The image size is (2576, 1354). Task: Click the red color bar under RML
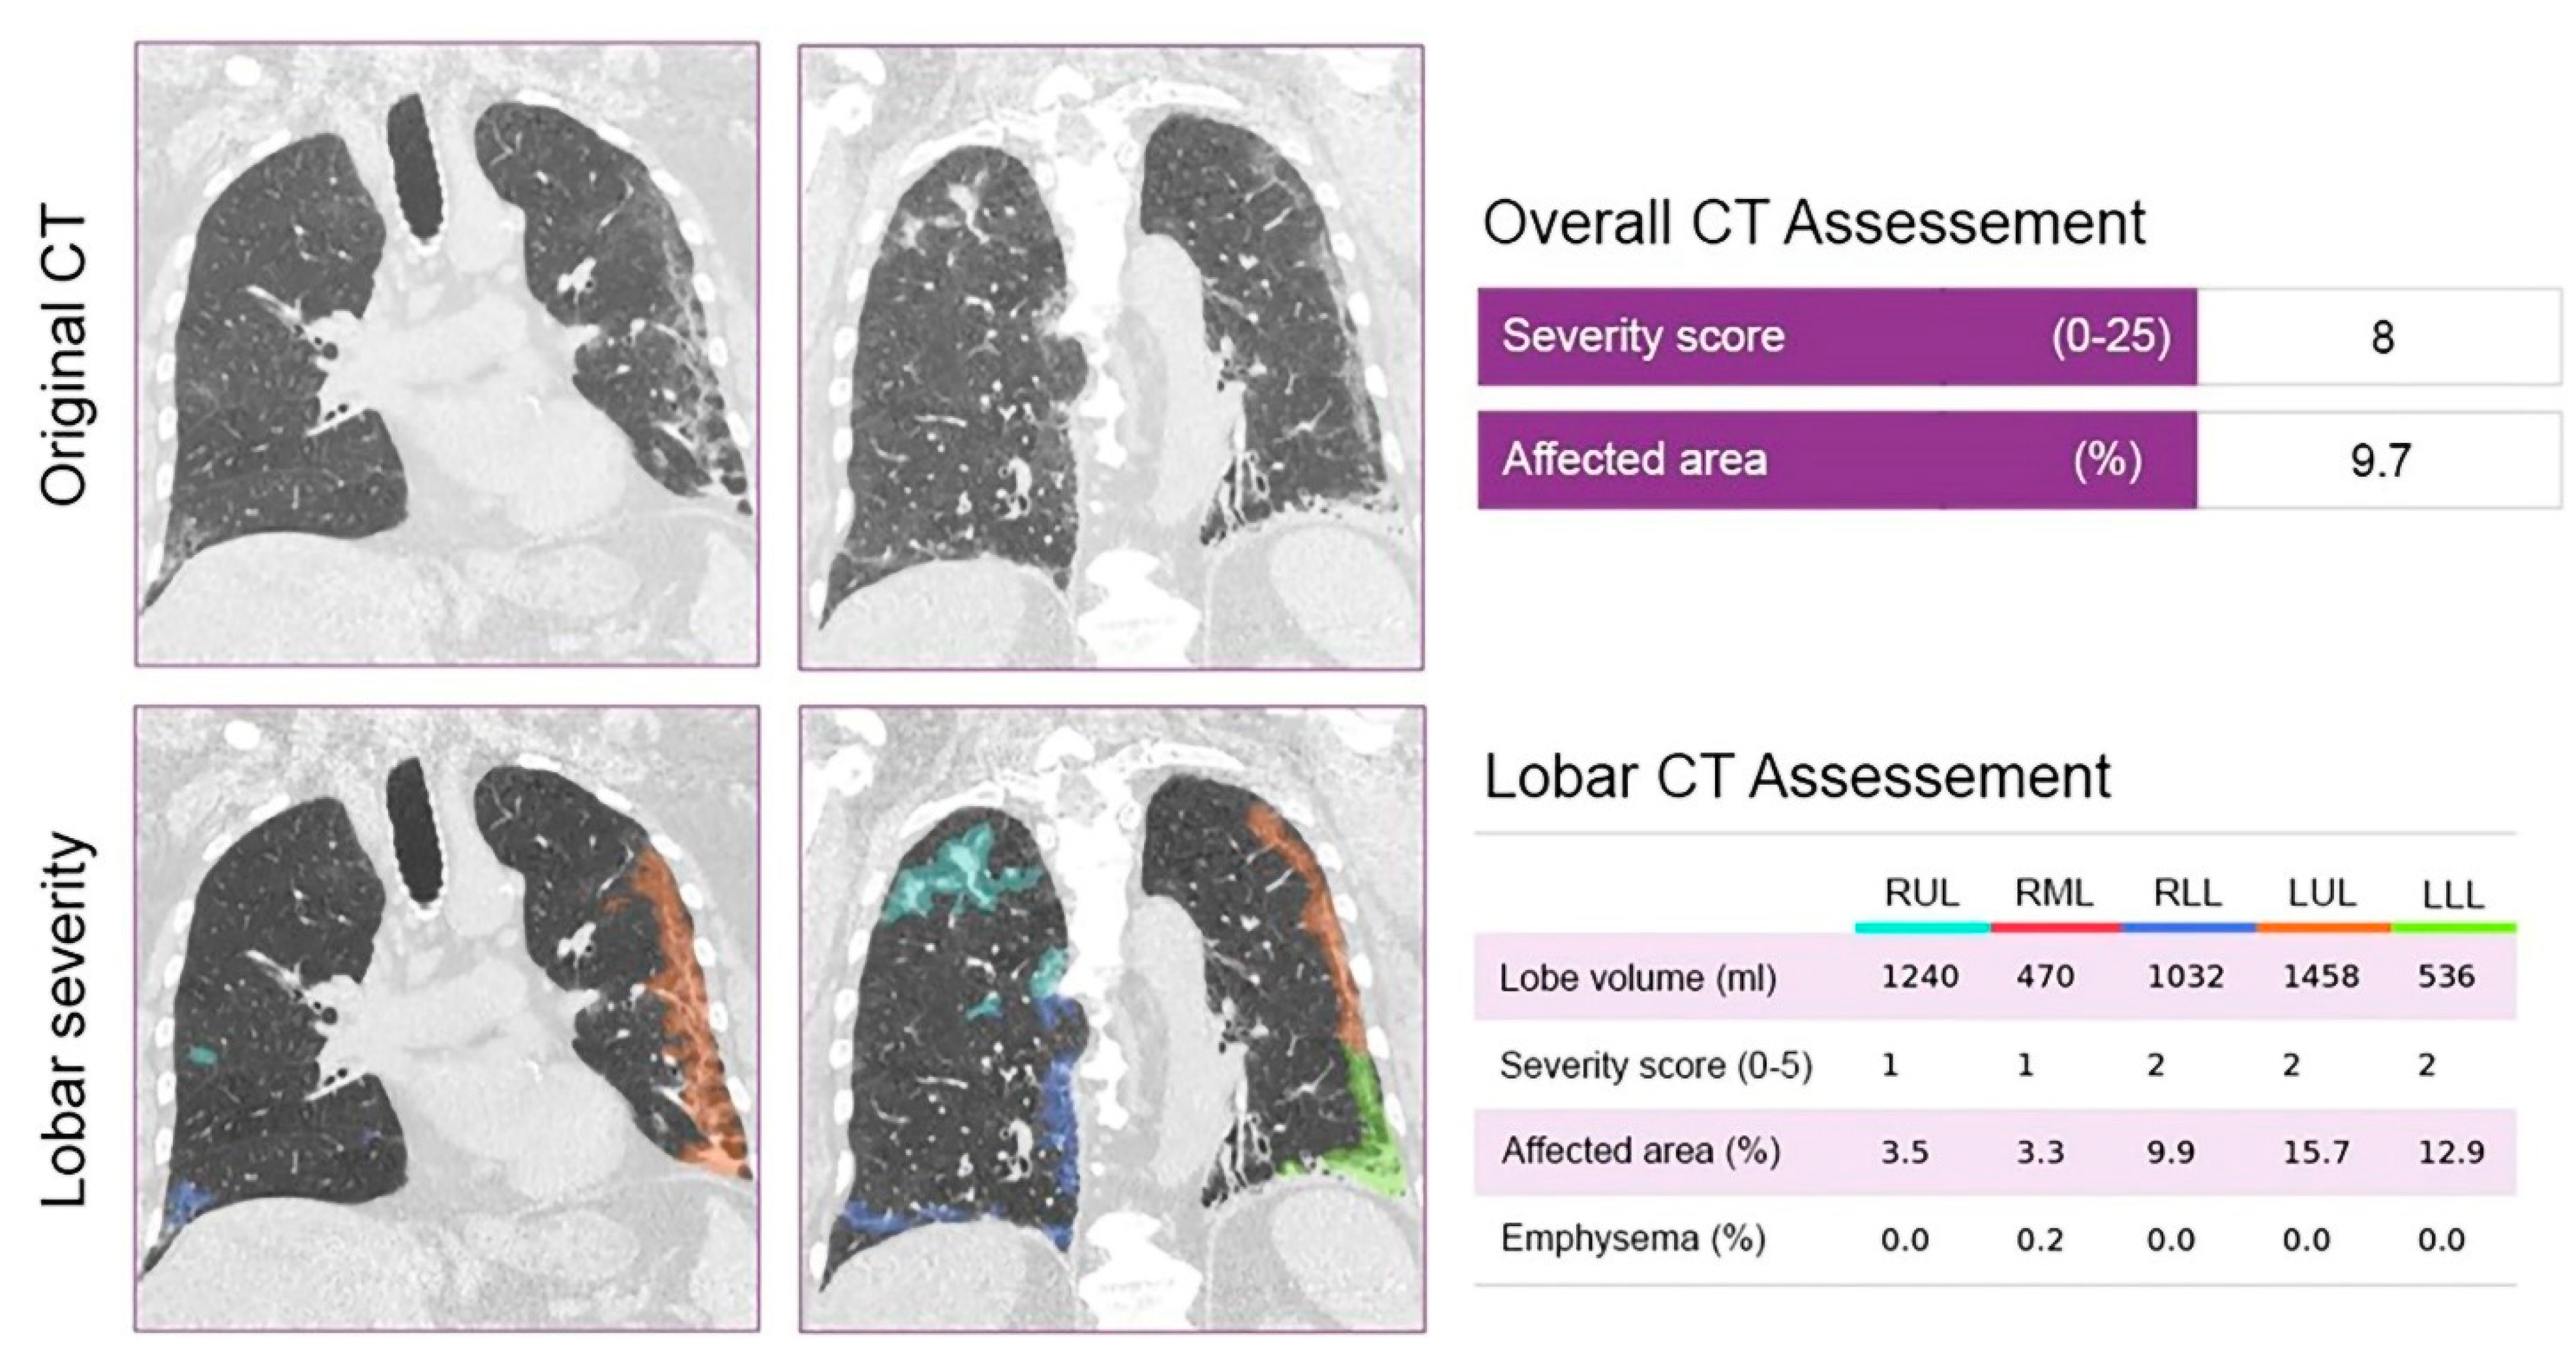point(2056,928)
